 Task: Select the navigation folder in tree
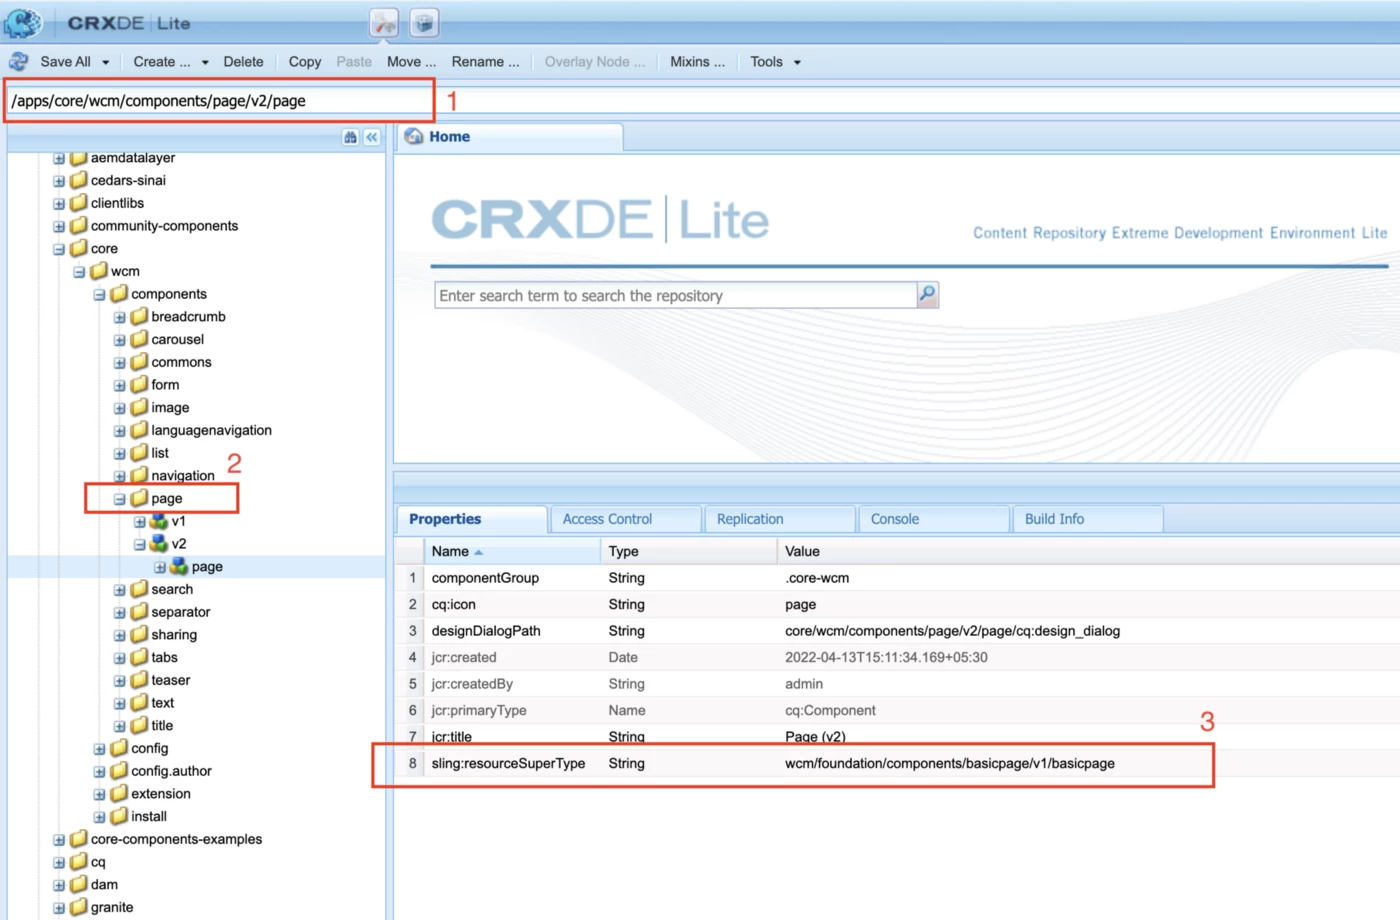183,475
